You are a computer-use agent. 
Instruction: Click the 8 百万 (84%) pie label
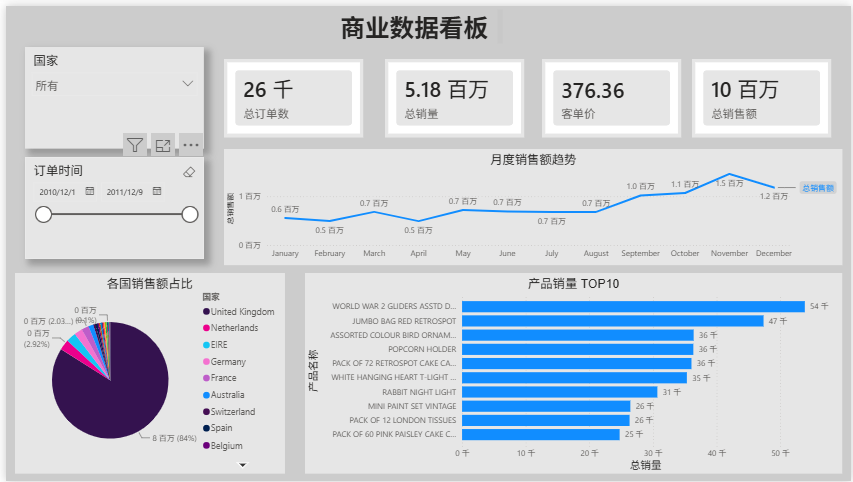[174, 438]
